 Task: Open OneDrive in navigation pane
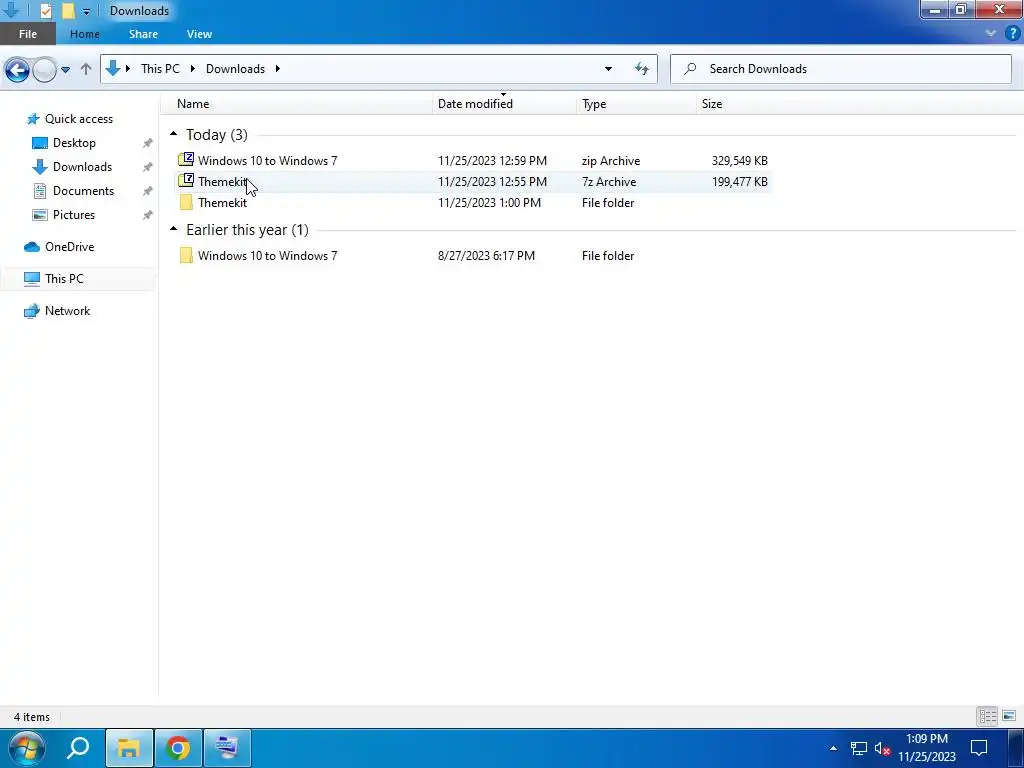coord(69,247)
